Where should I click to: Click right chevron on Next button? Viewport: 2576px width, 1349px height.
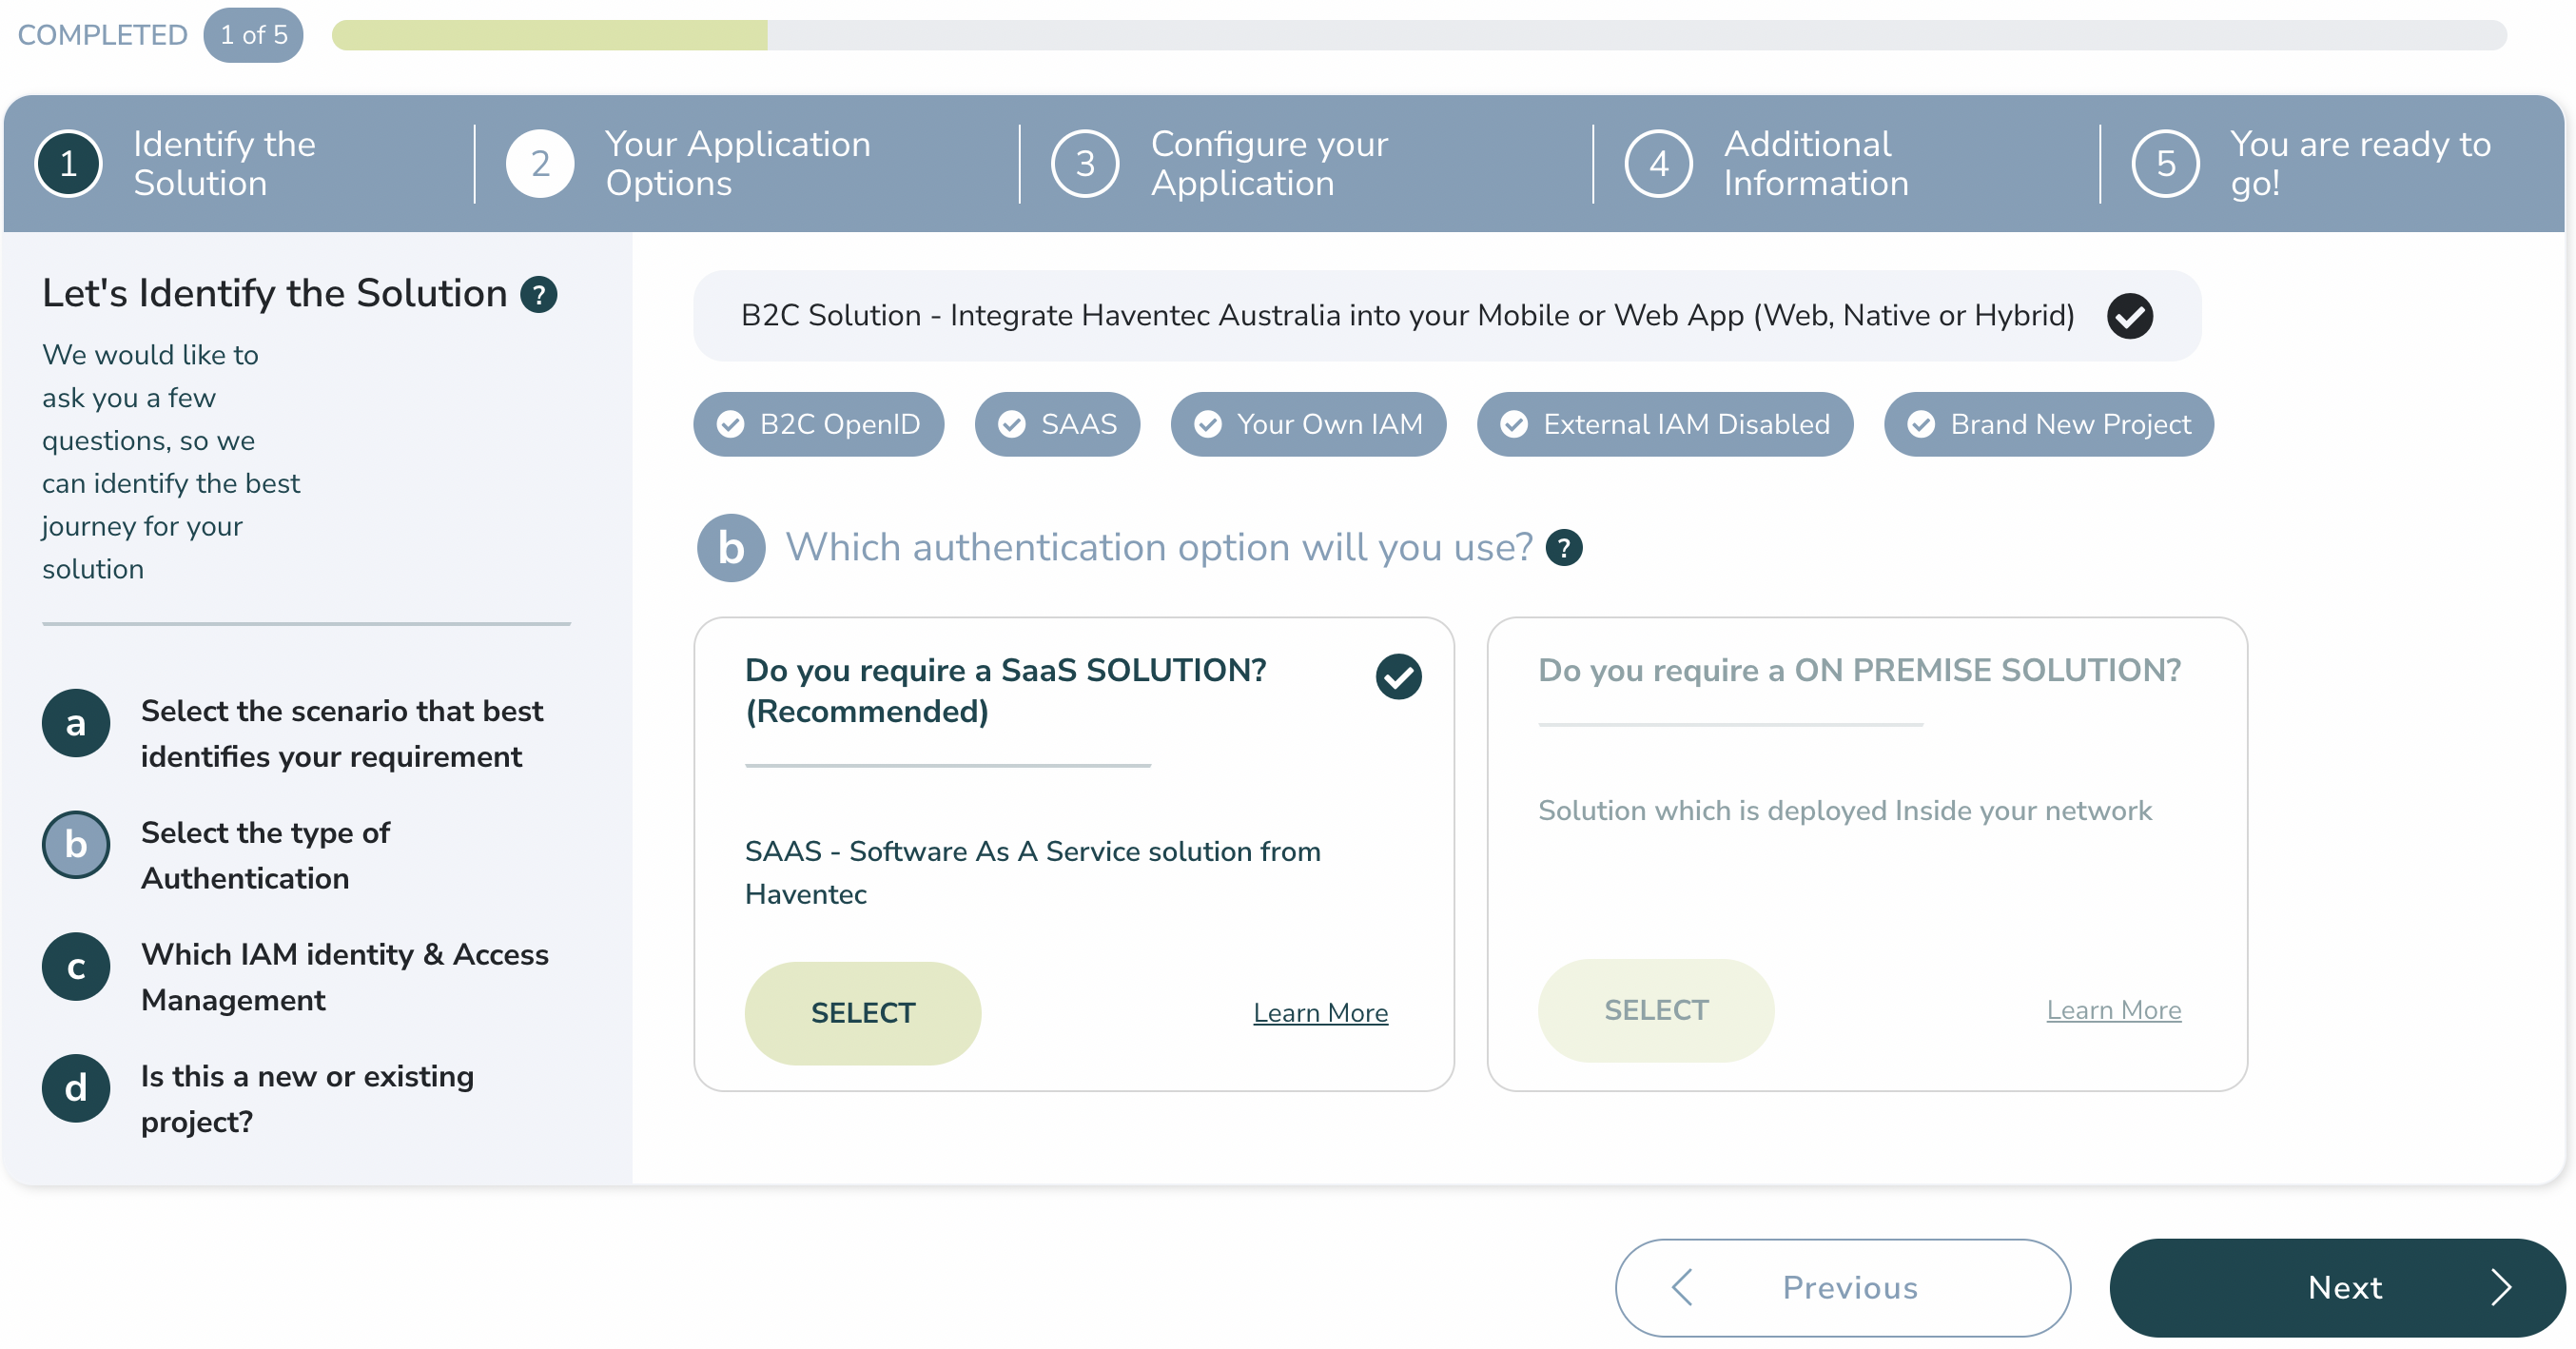(x=2500, y=1287)
